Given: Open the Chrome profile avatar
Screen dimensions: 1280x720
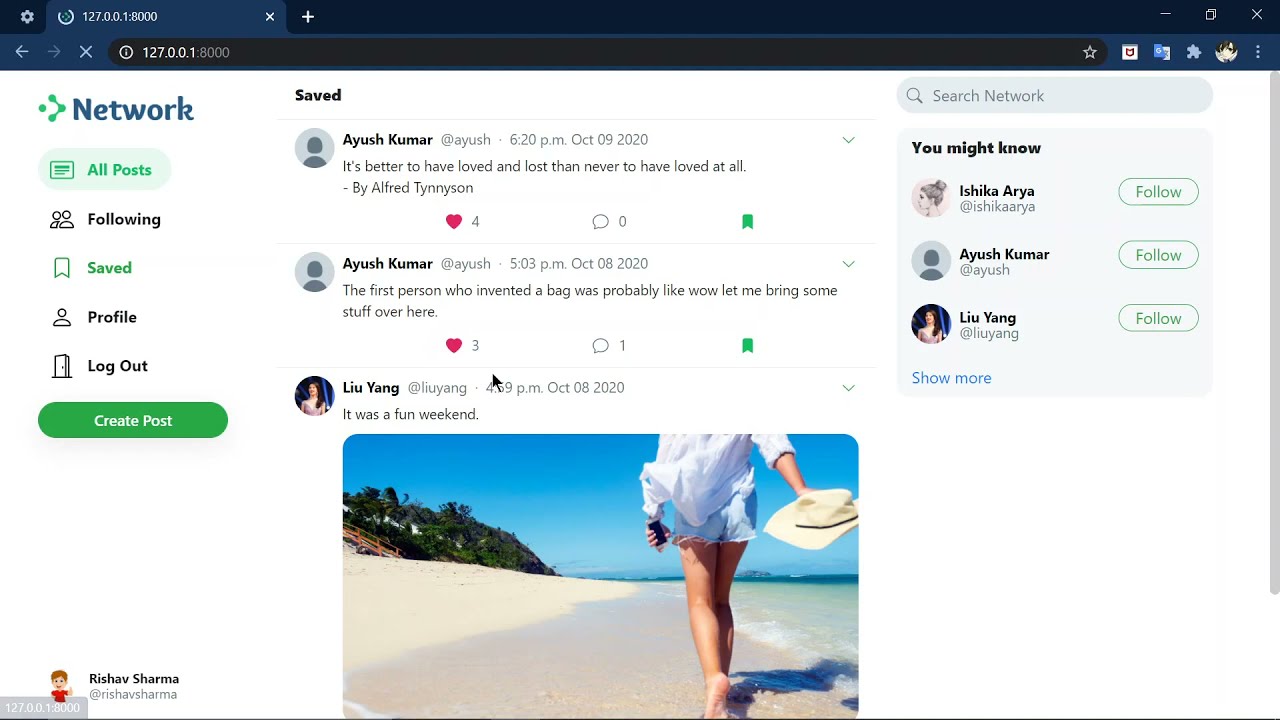Looking at the screenshot, I should (x=1227, y=52).
